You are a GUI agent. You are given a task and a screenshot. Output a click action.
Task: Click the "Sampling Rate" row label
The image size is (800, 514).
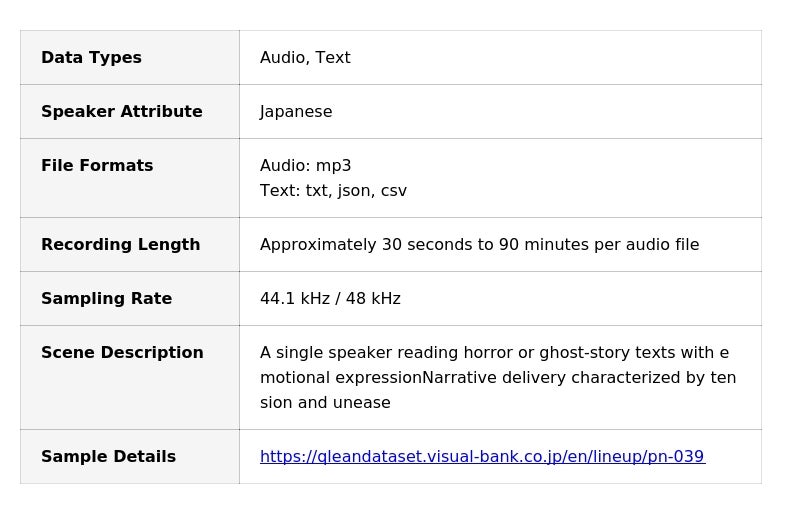point(106,299)
